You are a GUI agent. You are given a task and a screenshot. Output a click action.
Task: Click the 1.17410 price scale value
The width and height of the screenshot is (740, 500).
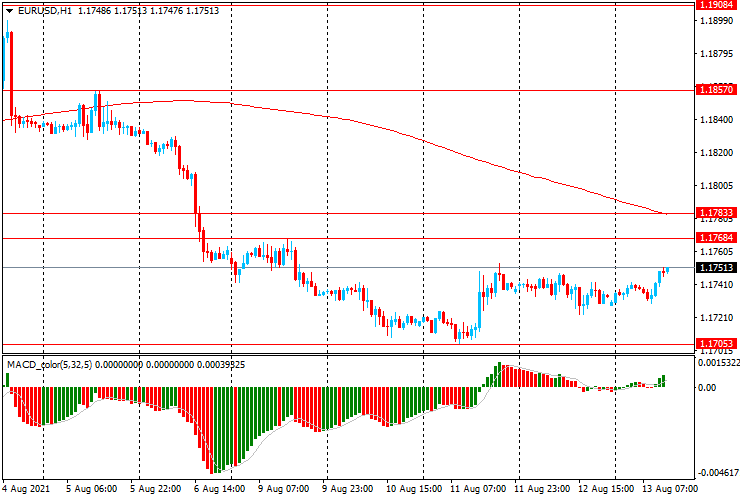[x=716, y=285]
